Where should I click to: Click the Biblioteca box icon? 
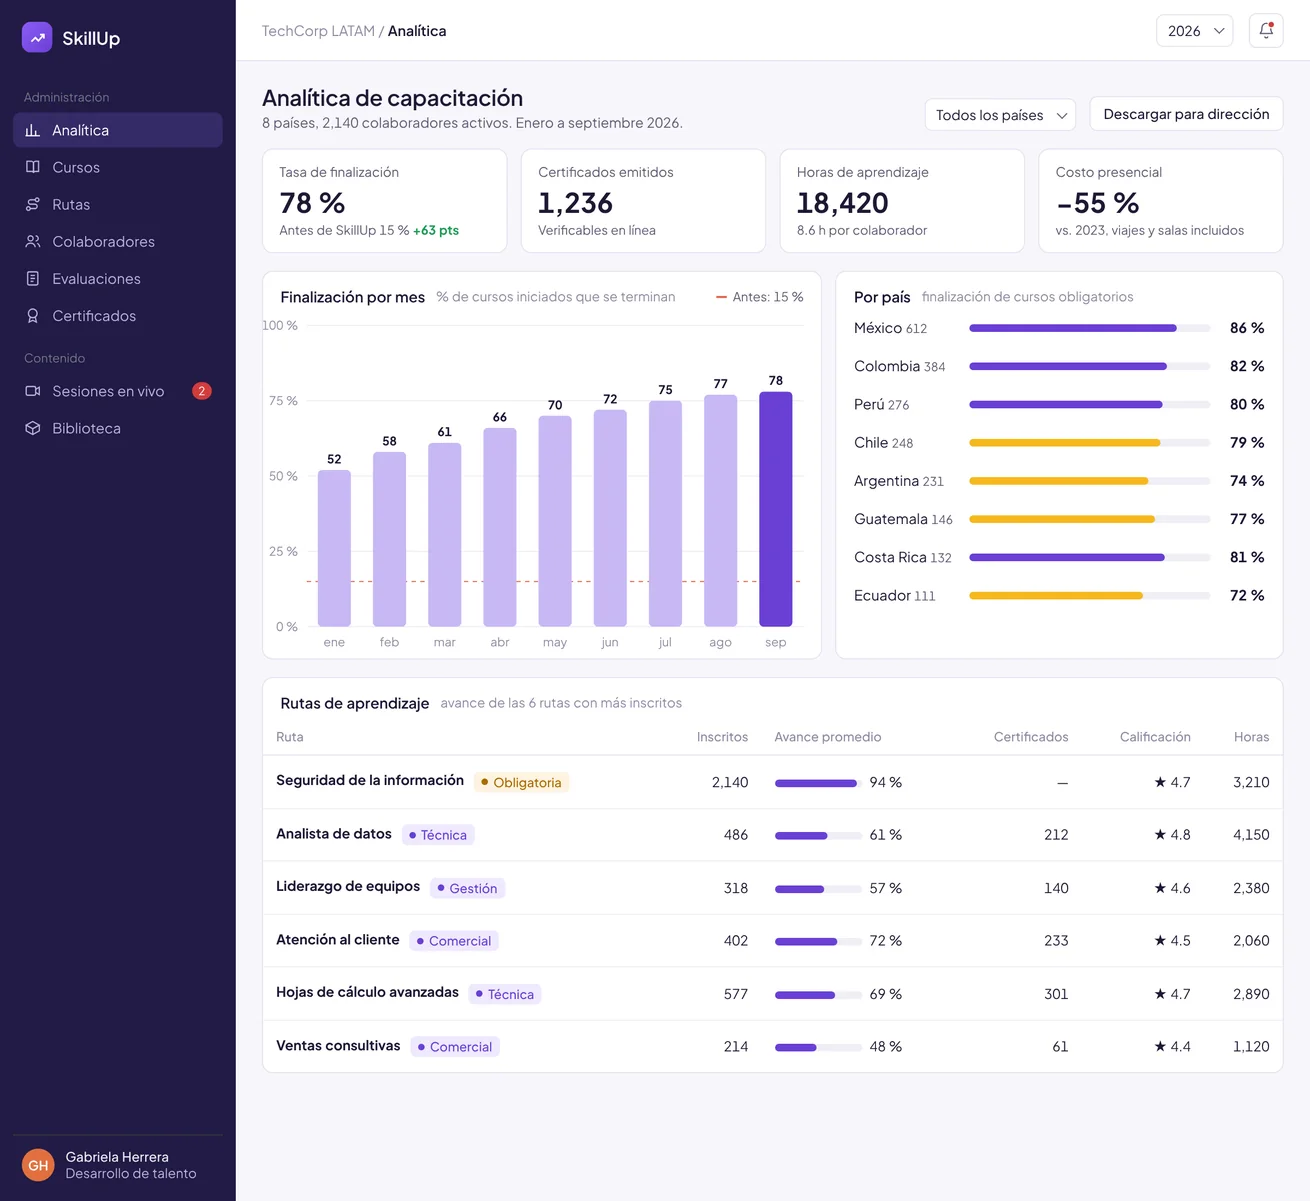point(33,428)
